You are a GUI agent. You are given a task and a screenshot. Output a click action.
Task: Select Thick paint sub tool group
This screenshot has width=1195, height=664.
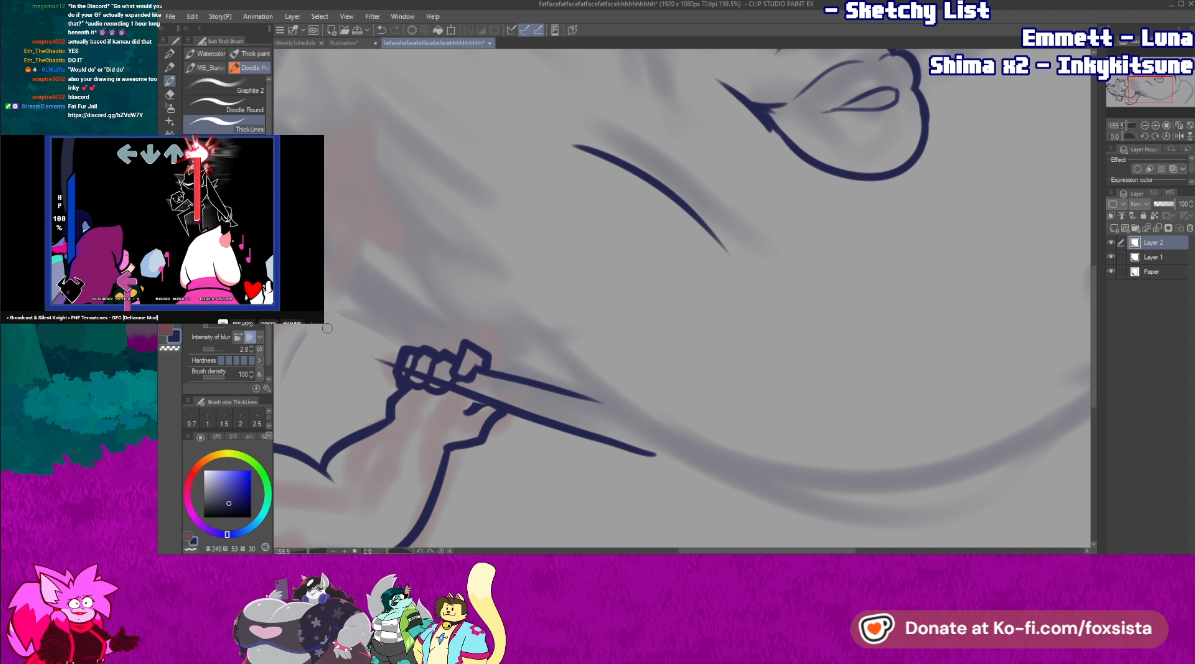[x=250, y=54]
